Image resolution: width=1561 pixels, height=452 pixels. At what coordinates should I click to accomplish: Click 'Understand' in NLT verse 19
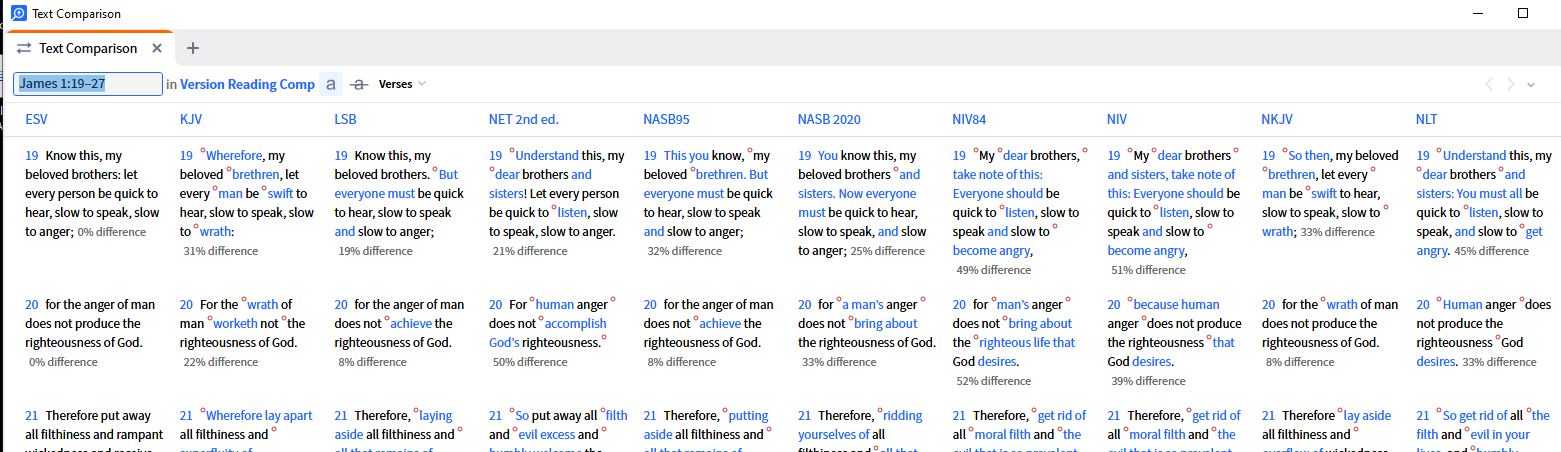click(1474, 155)
